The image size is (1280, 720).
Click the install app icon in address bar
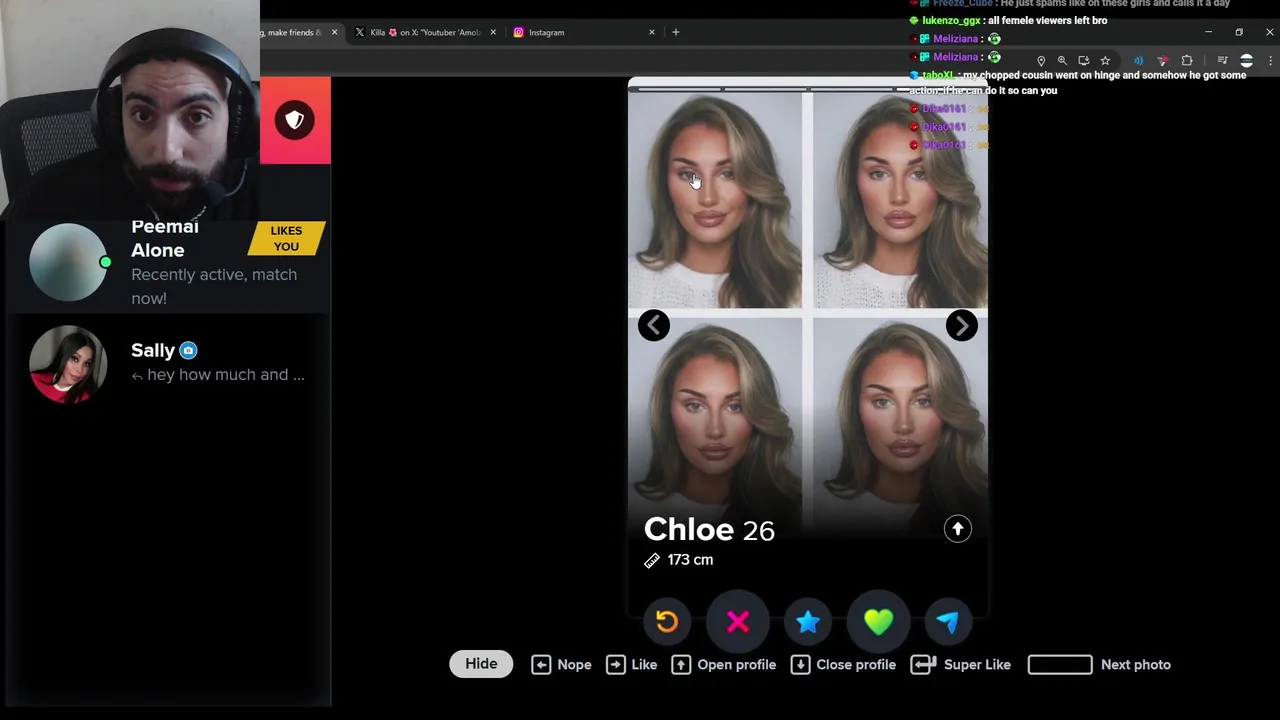coord(1083,61)
